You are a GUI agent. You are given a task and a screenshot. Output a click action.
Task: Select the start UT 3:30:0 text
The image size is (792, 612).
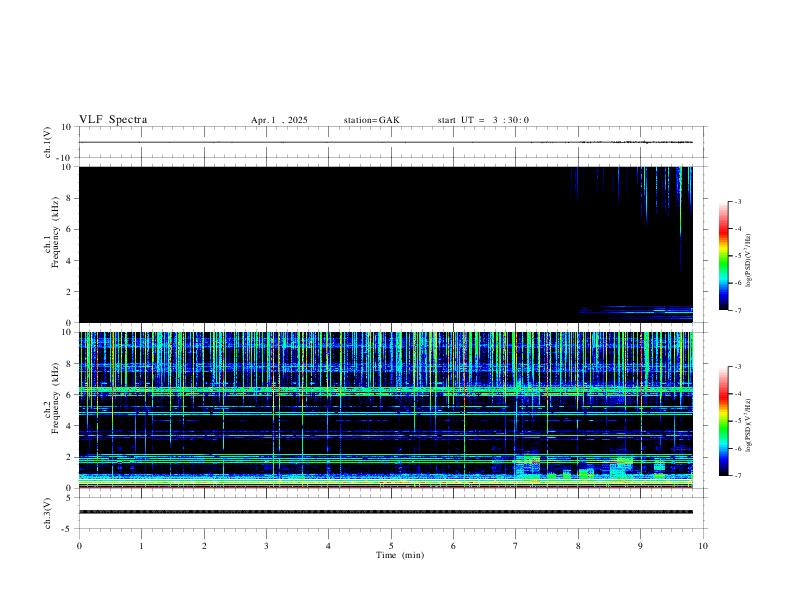[x=483, y=120]
